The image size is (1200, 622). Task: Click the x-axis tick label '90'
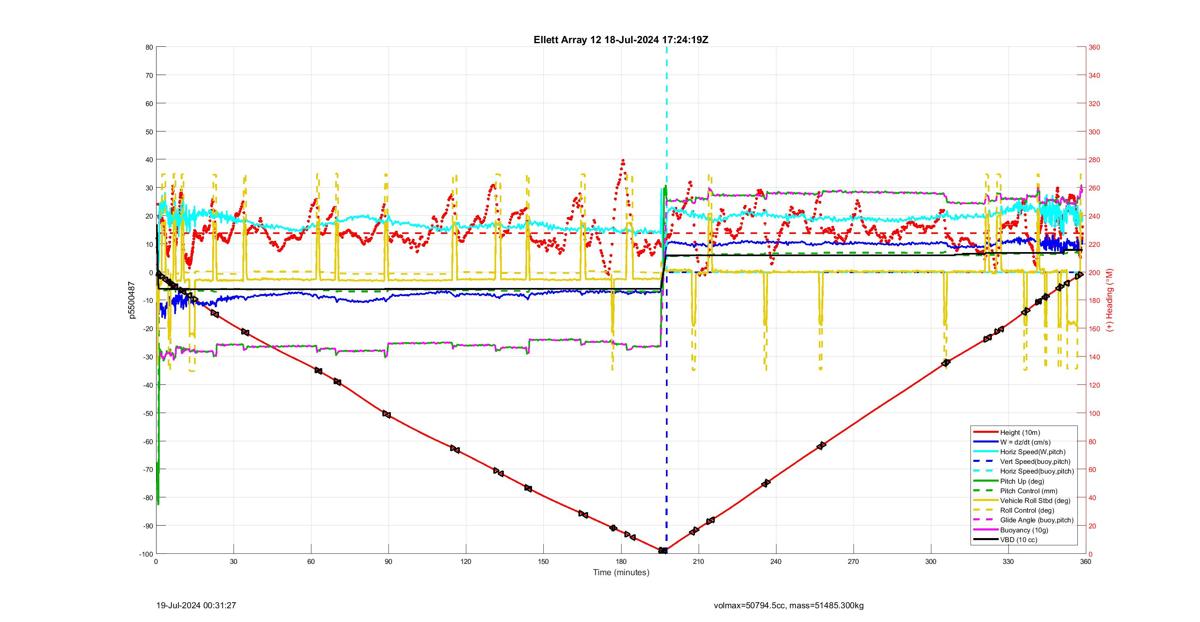click(388, 561)
